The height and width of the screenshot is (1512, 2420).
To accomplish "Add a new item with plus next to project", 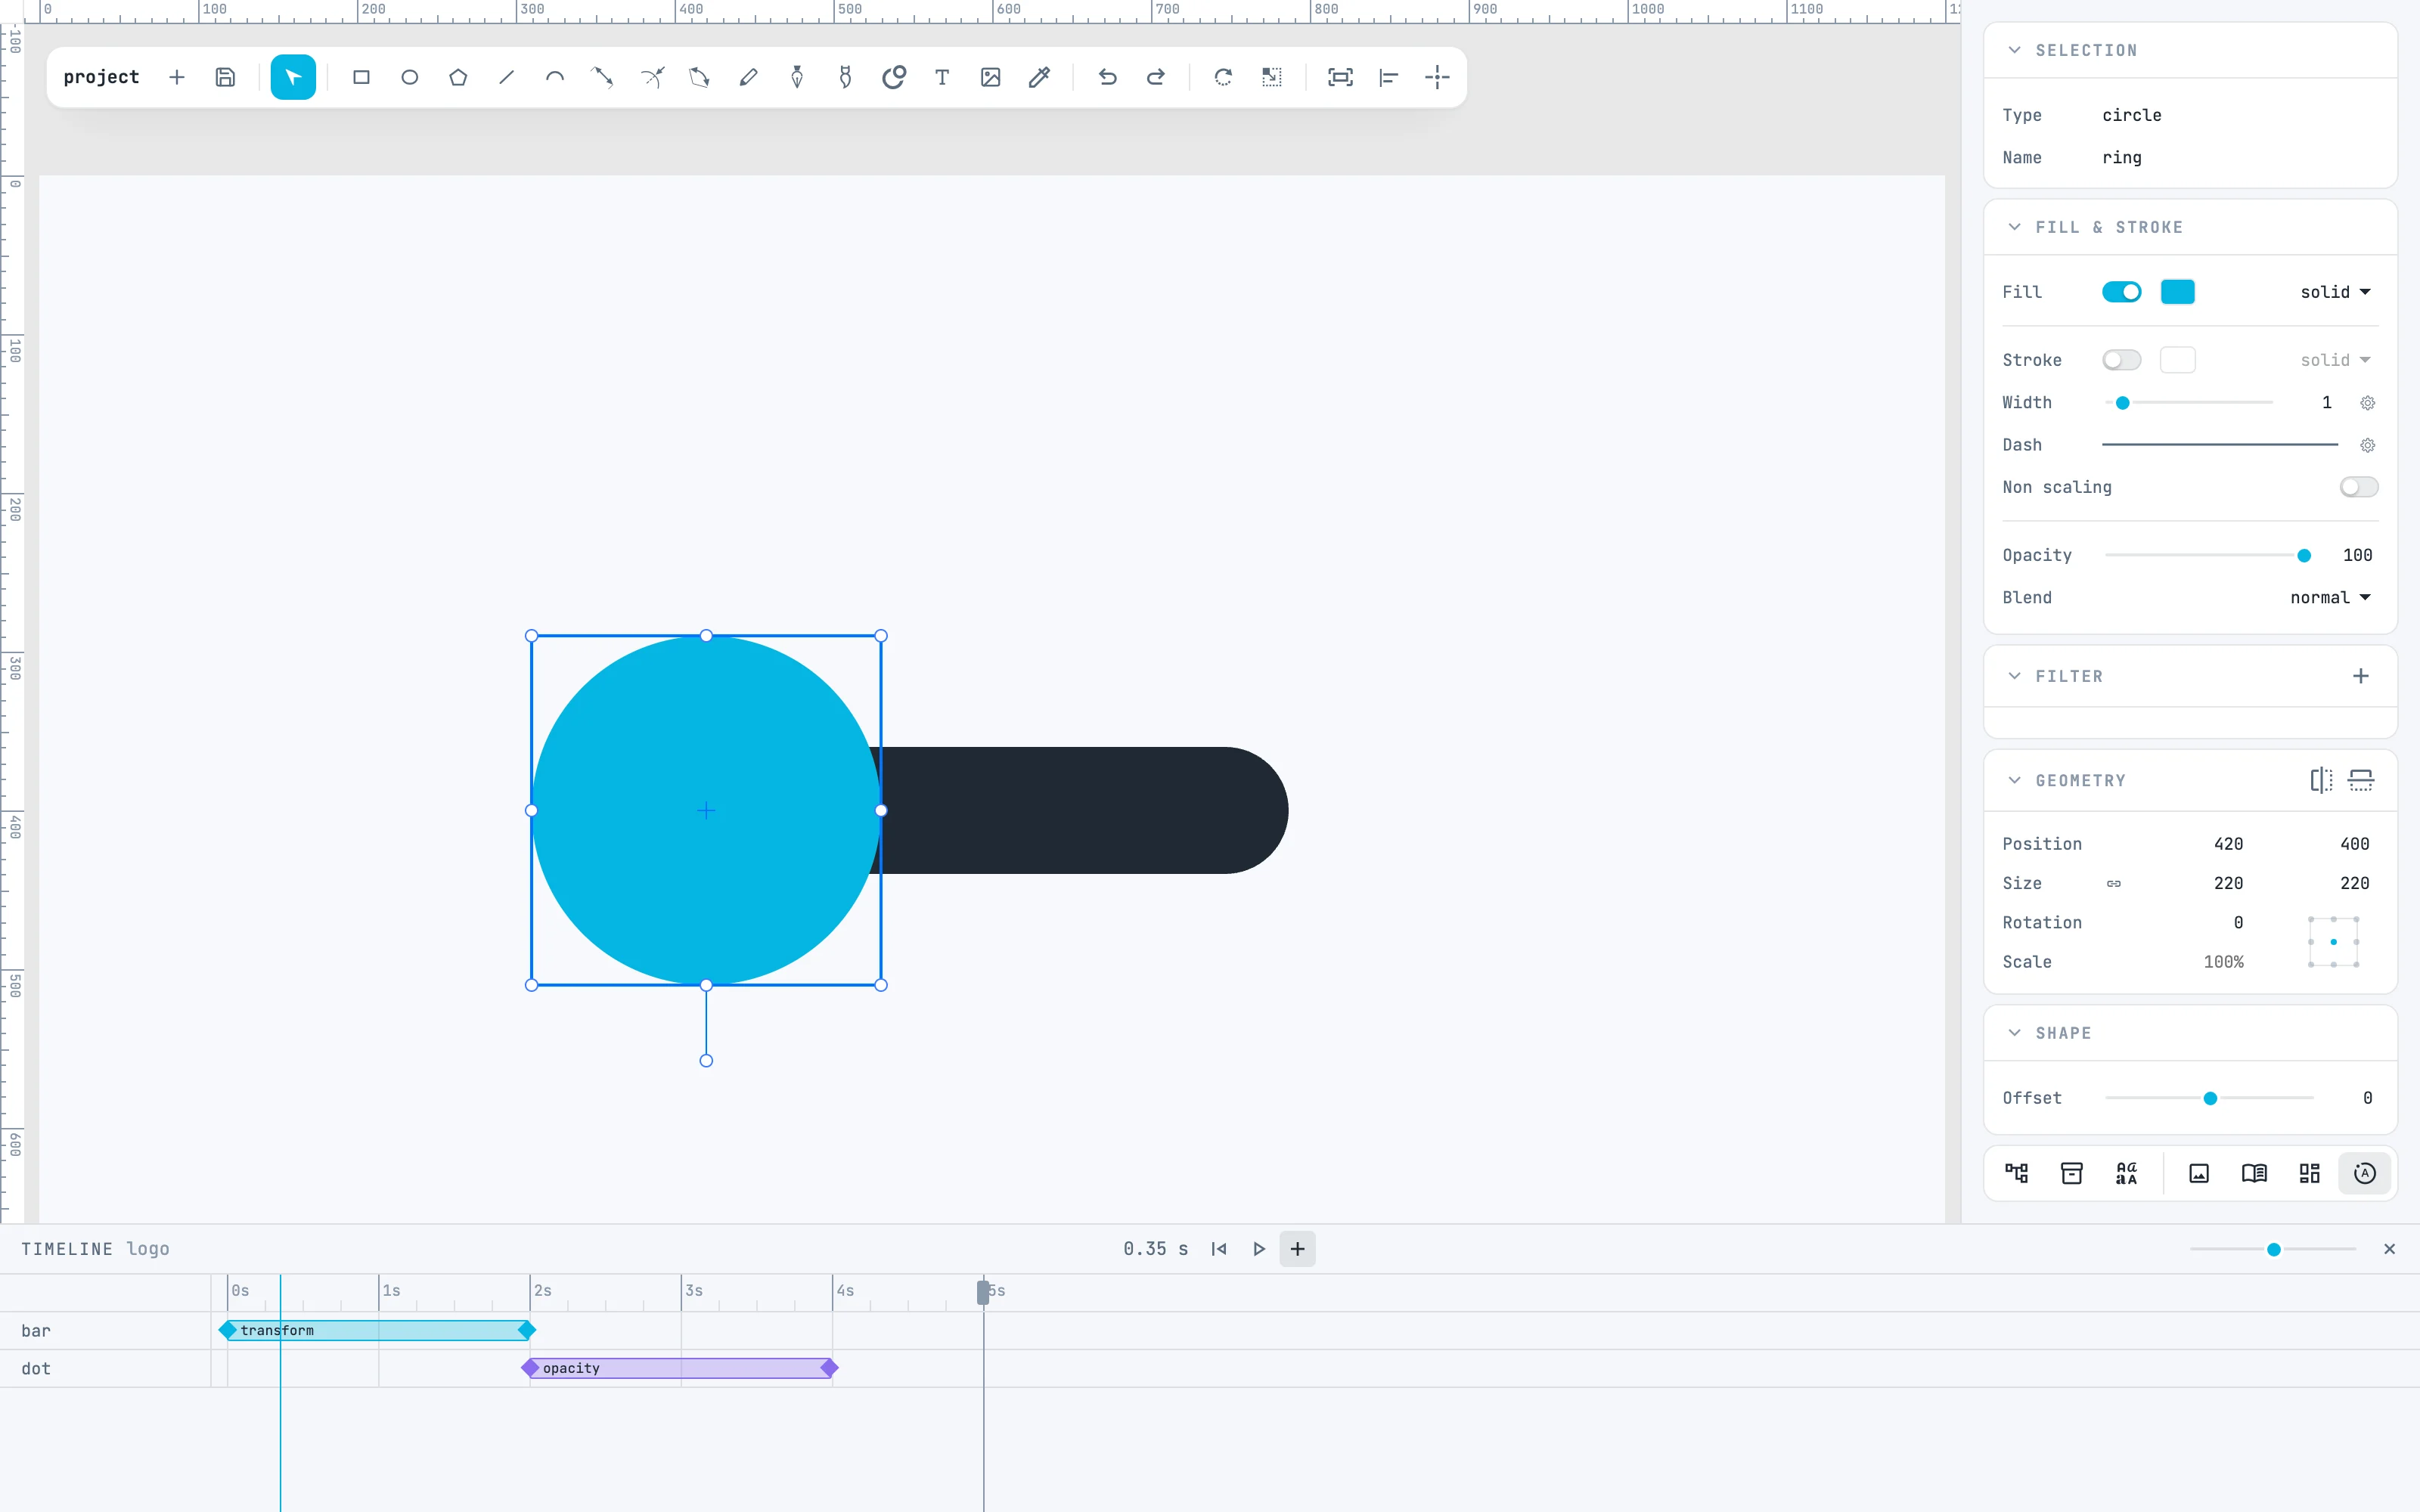I will [x=177, y=77].
